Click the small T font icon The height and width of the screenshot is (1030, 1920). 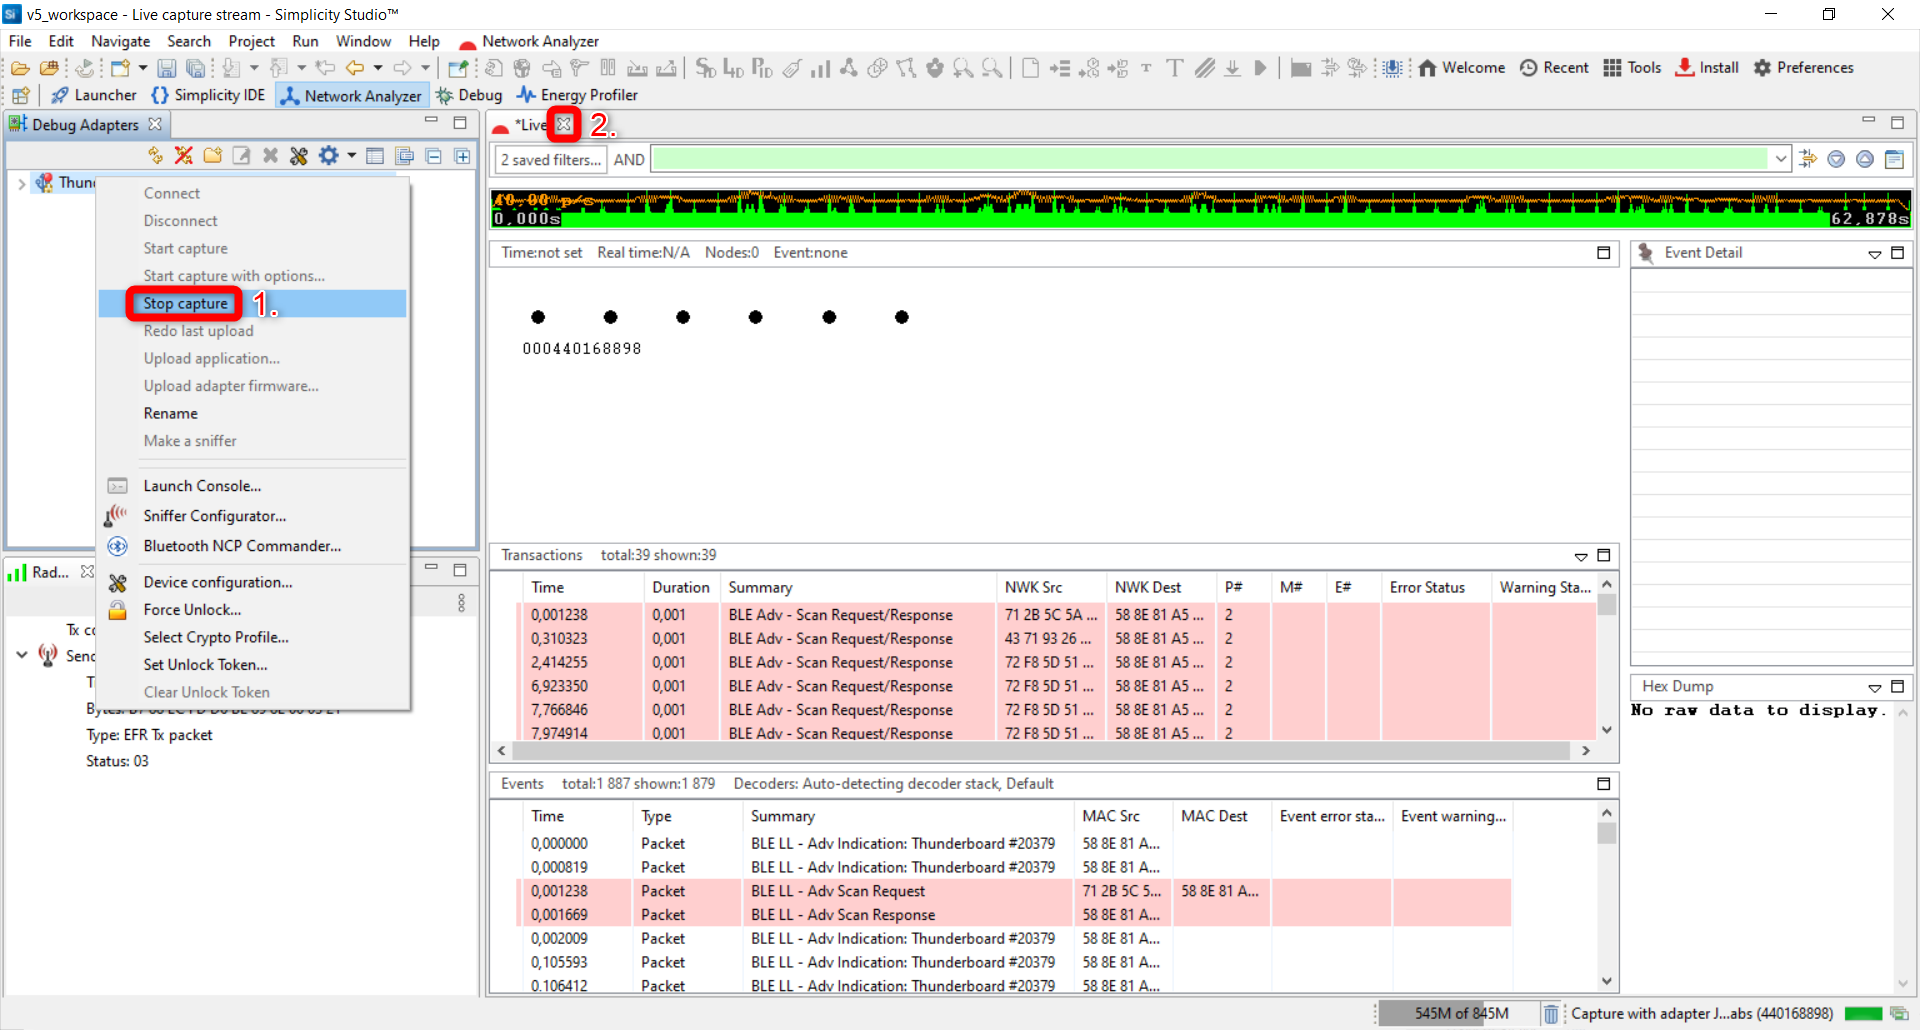pyautogui.click(x=1146, y=68)
